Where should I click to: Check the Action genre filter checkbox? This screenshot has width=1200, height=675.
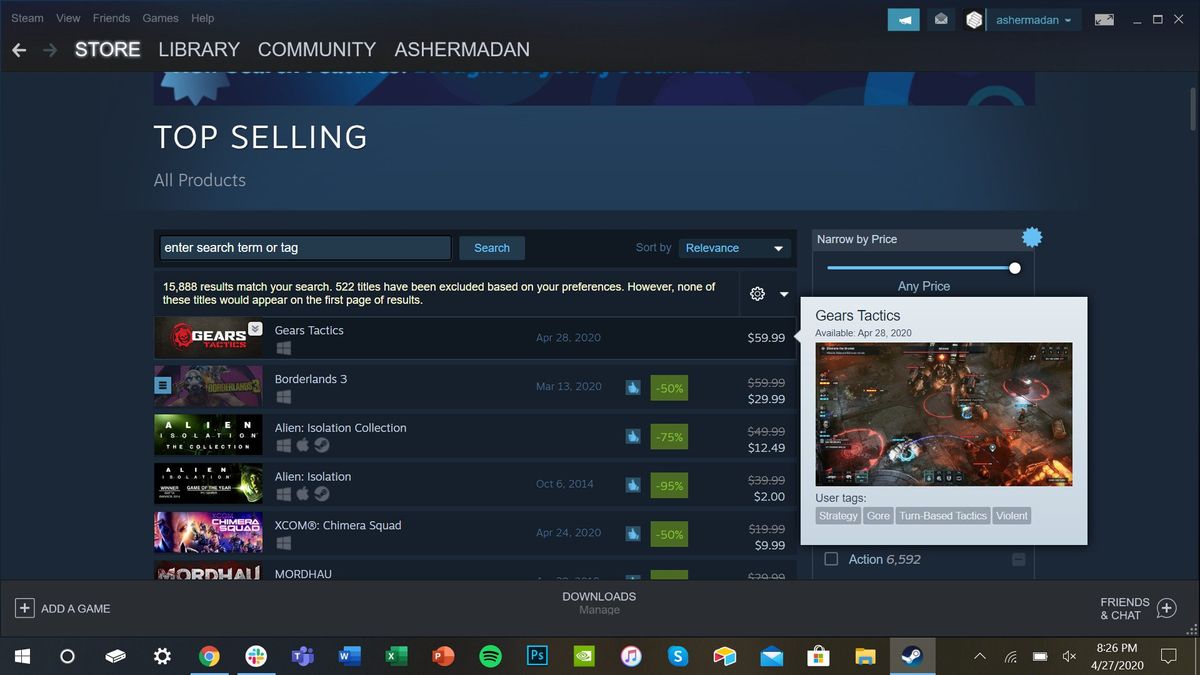831,559
